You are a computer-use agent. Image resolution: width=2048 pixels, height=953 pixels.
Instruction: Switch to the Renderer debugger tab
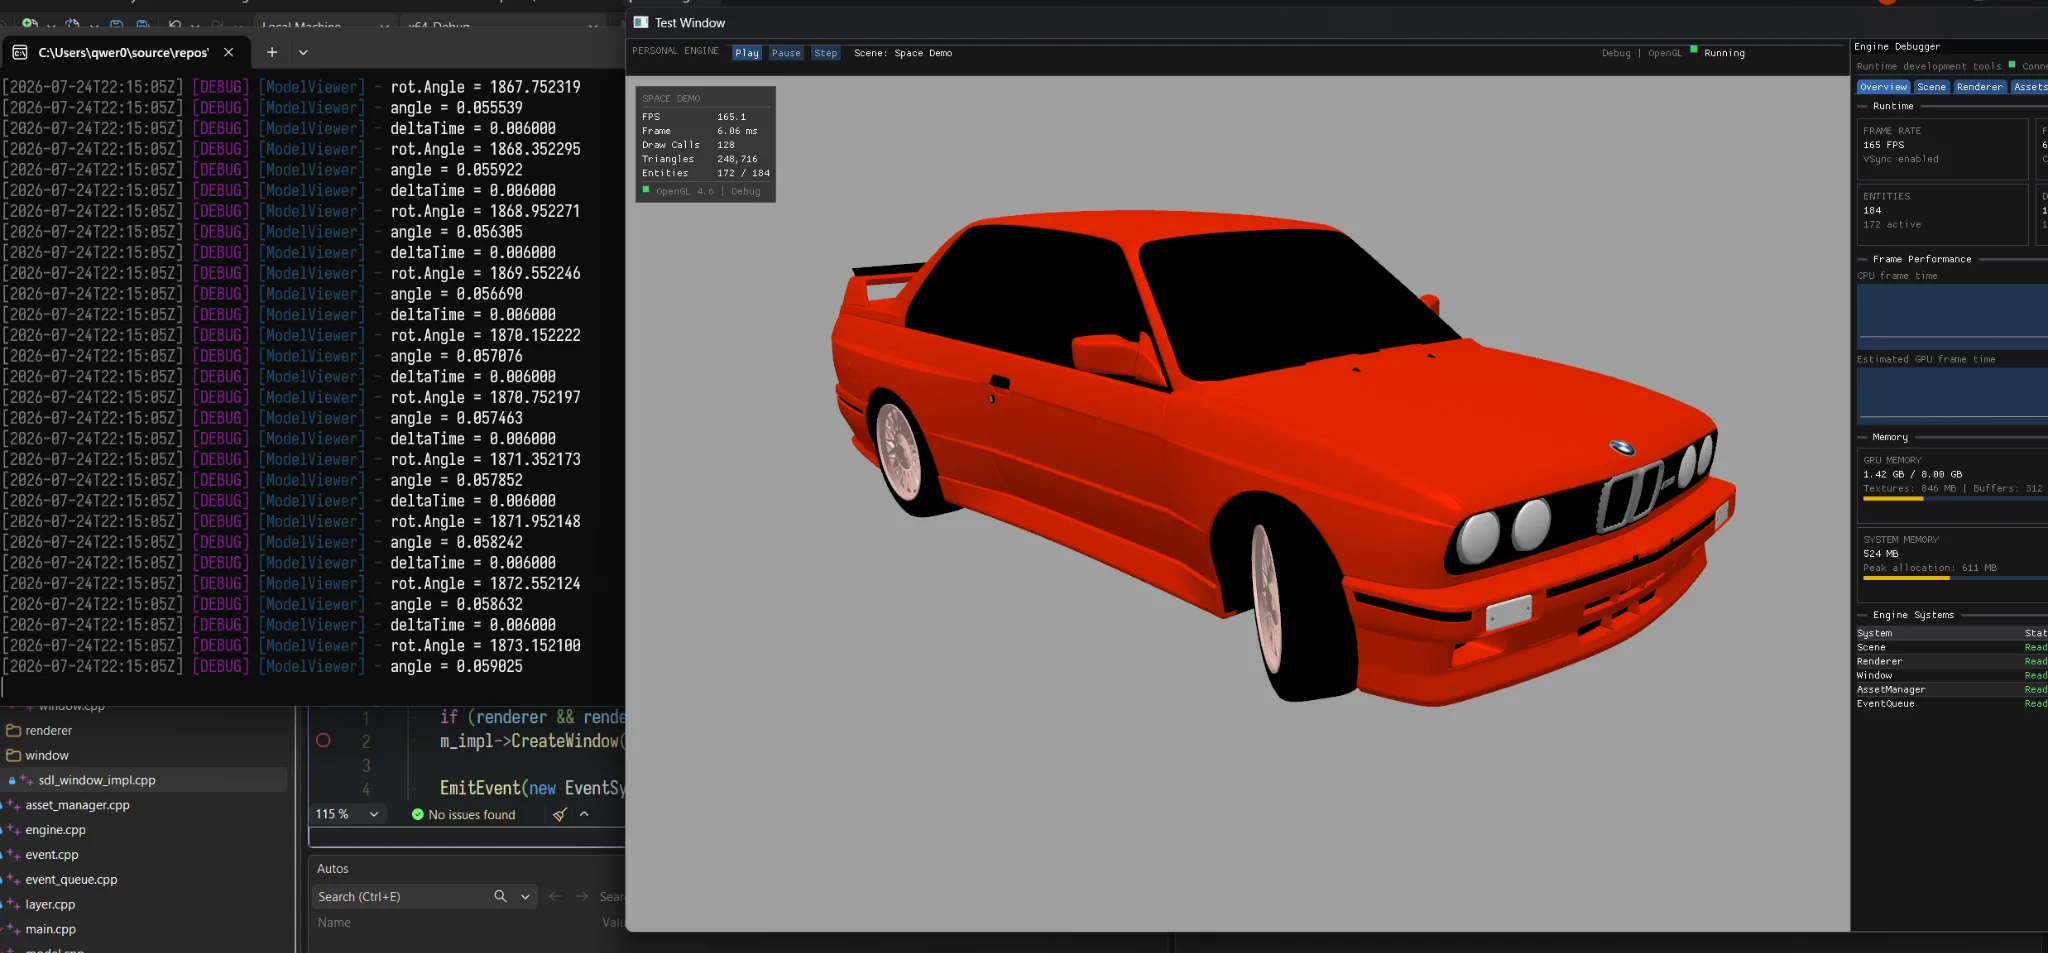1979,87
